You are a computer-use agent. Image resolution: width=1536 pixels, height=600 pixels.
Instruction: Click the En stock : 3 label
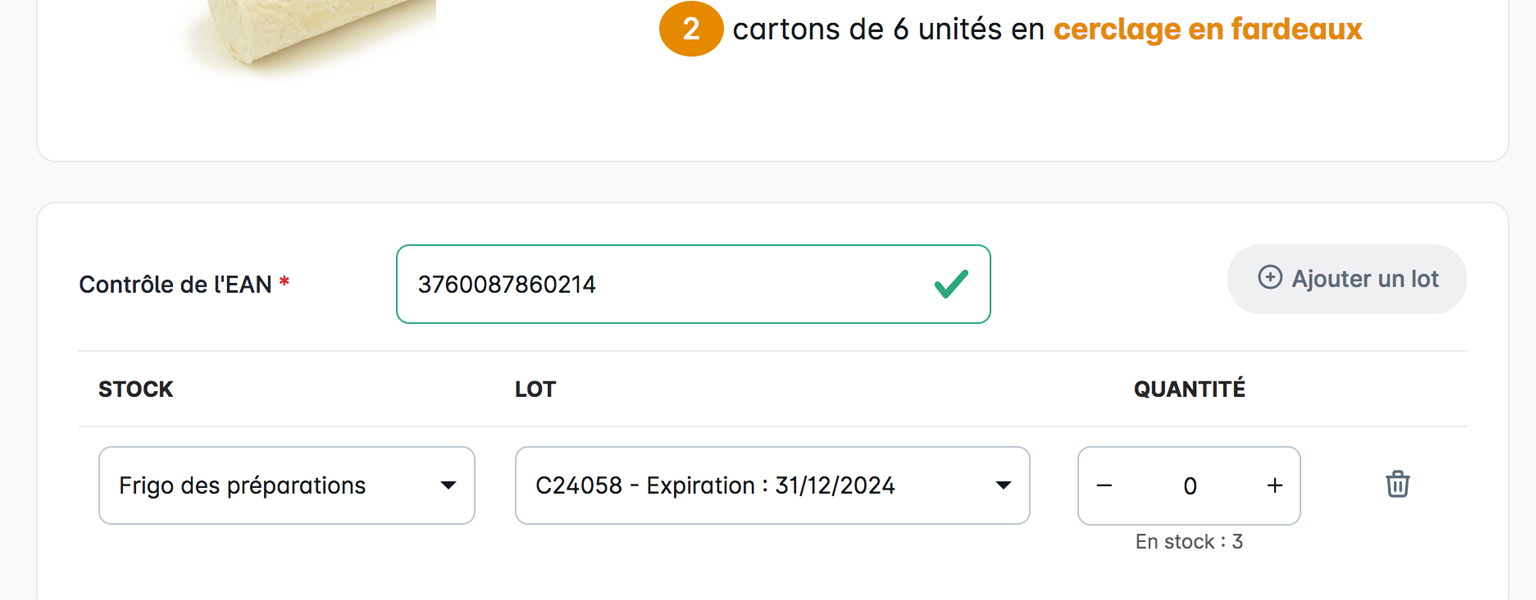pos(1189,542)
